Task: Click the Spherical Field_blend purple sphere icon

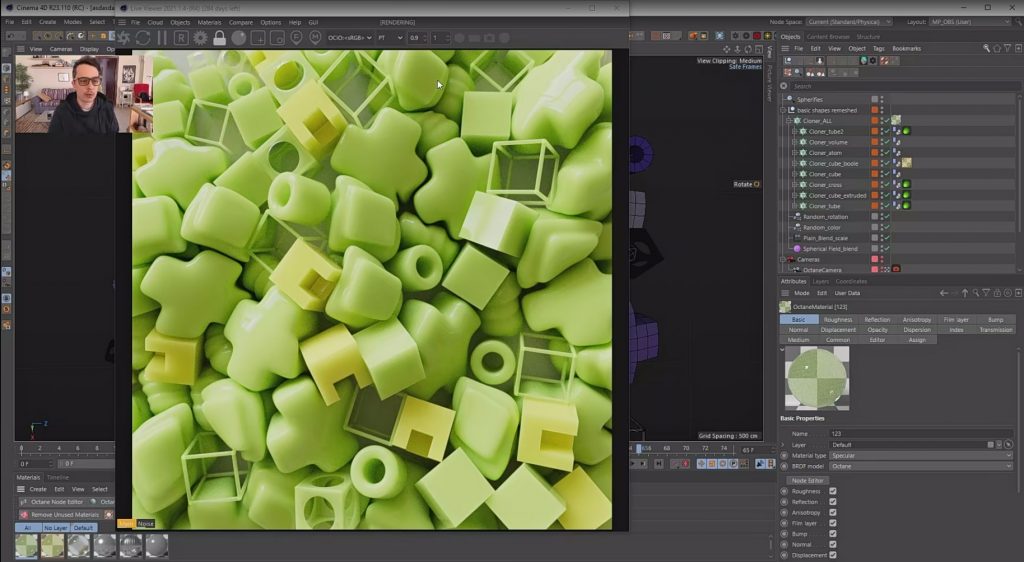Action: click(x=797, y=249)
